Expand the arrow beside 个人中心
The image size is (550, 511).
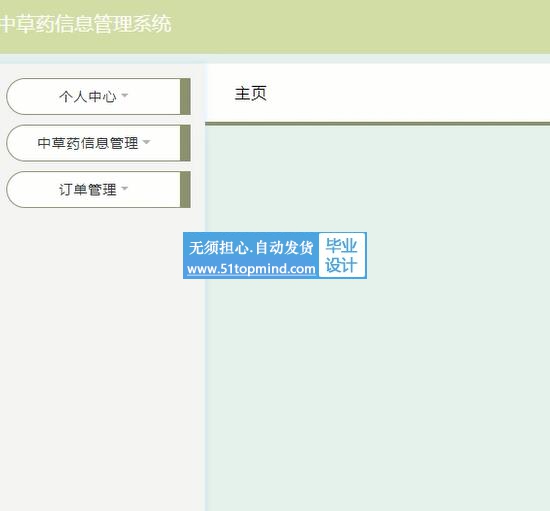125,95
